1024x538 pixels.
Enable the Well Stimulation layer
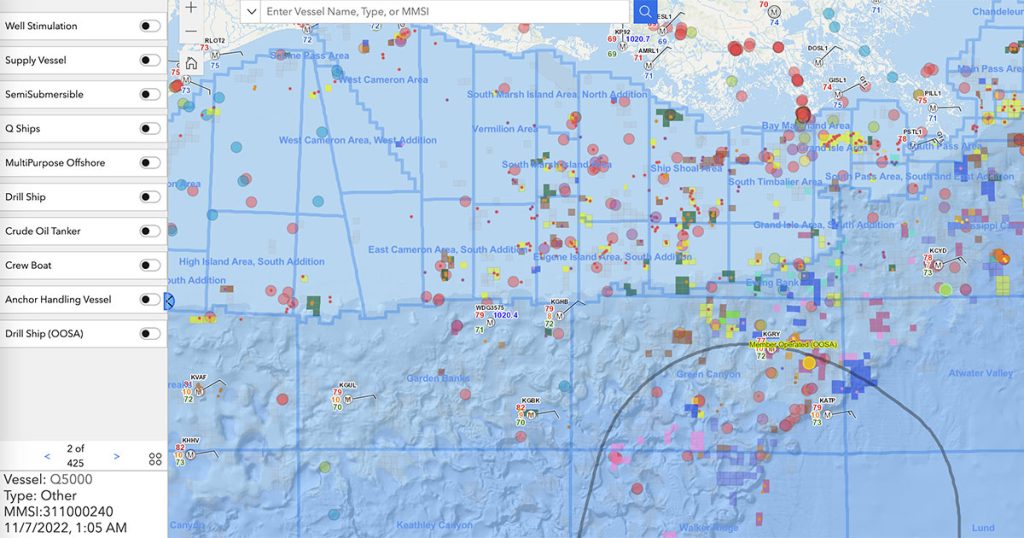coord(150,26)
